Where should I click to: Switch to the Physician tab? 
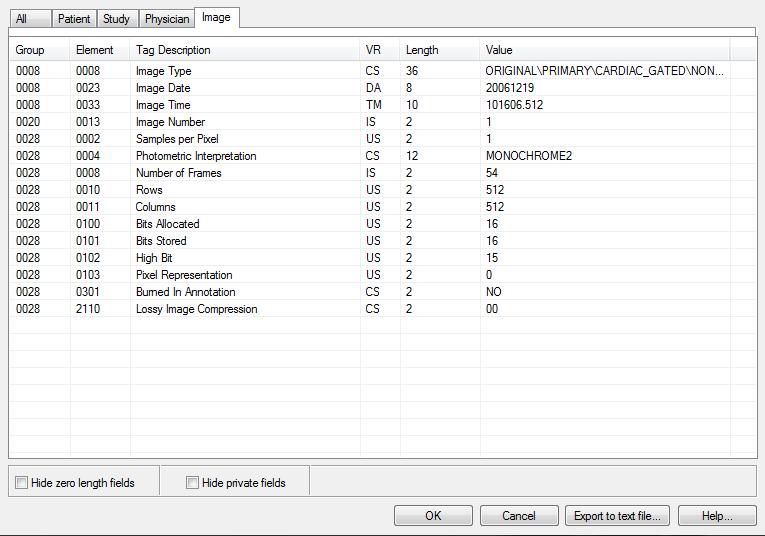point(167,19)
